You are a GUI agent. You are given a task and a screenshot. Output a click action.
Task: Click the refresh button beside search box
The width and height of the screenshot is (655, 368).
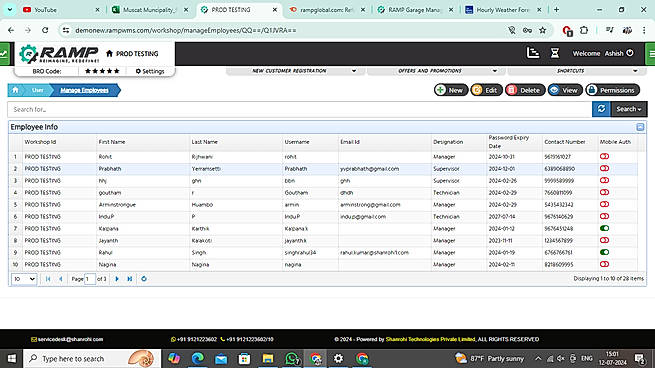point(601,109)
